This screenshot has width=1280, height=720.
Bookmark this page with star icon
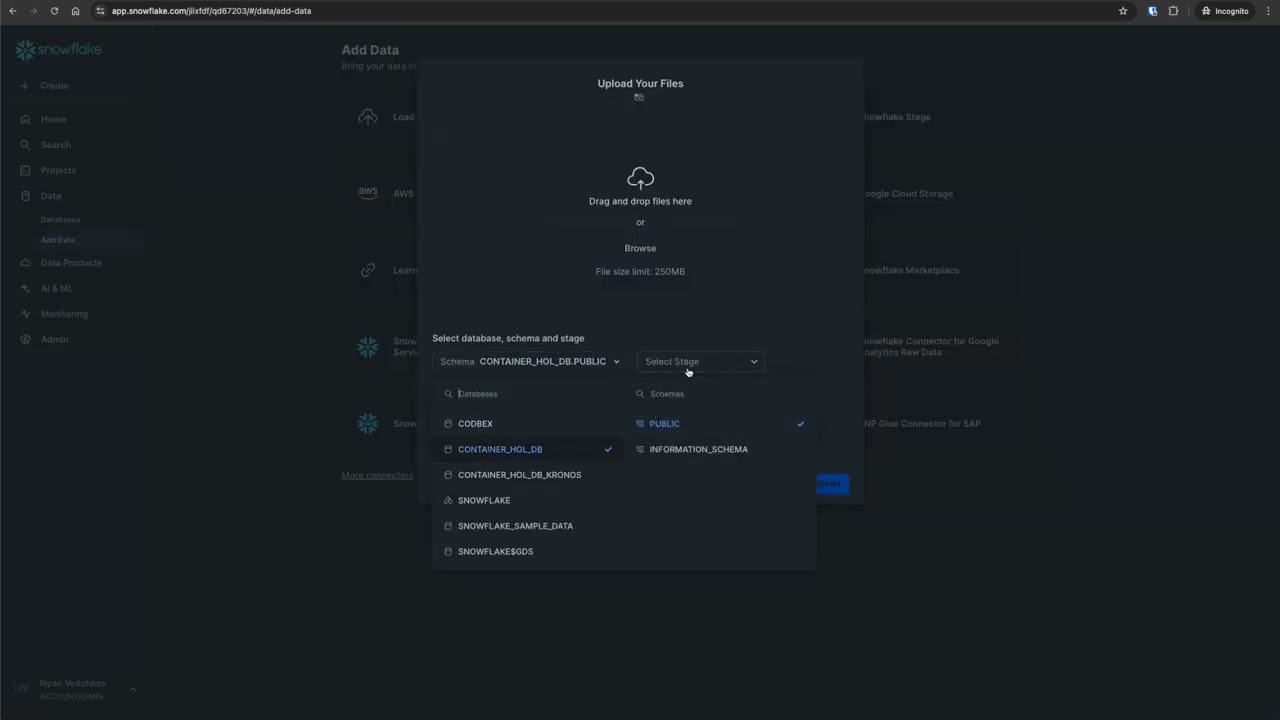click(x=1123, y=11)
